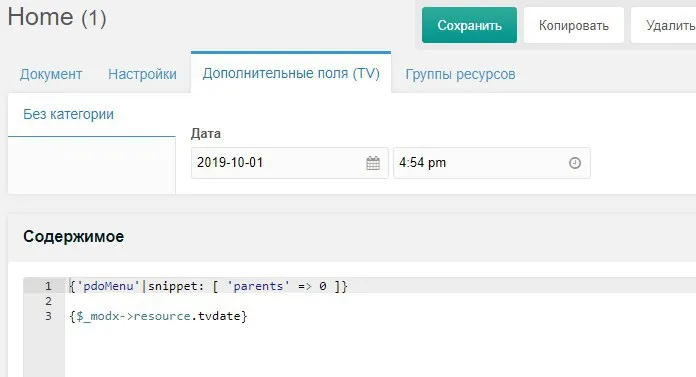Switch to the Документ tab

click(51, 74)
